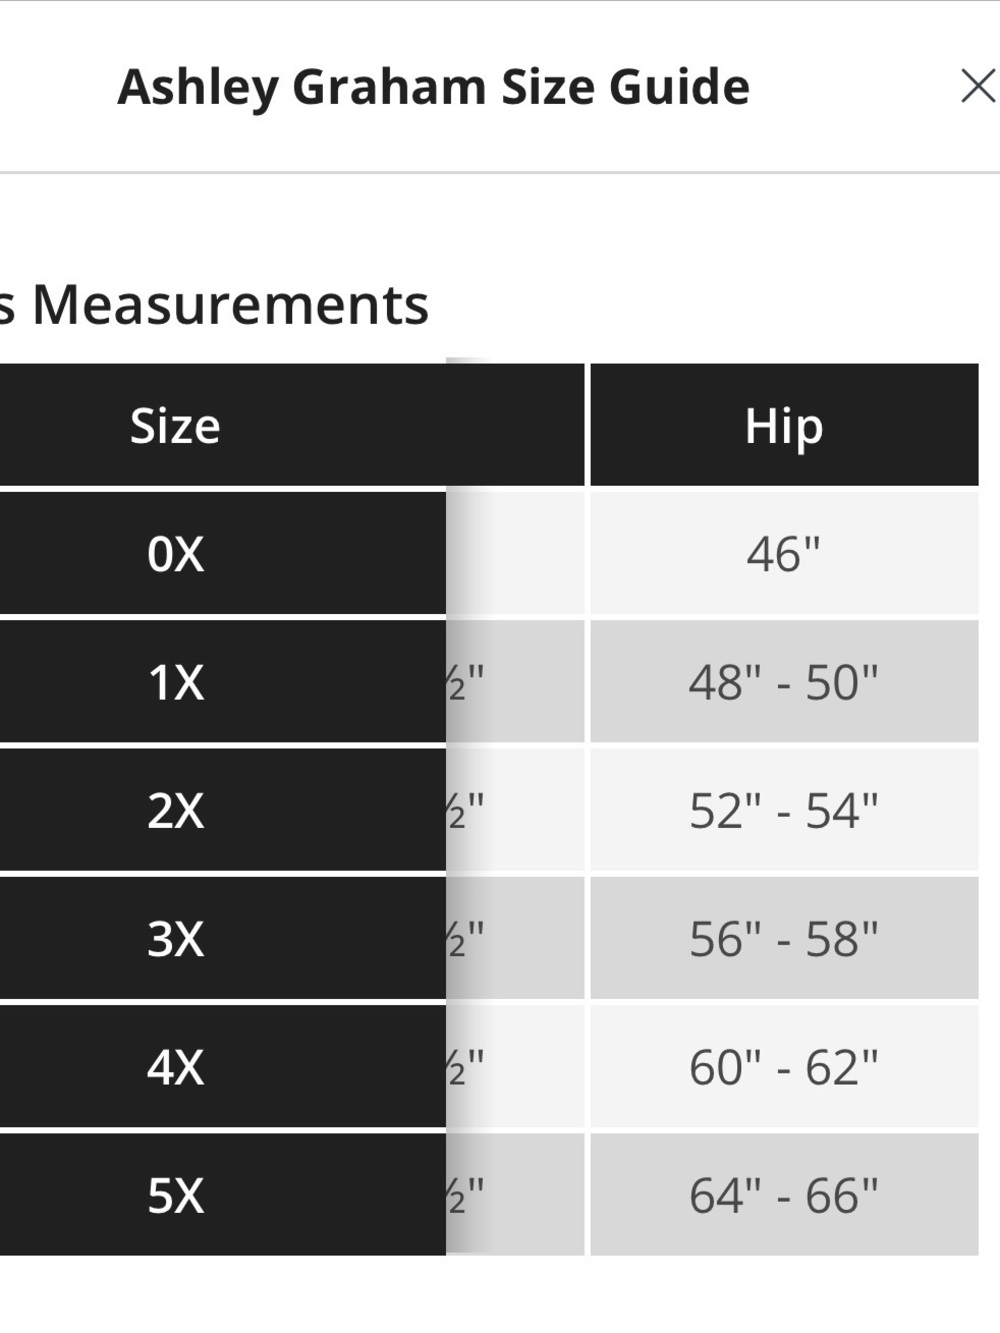Click the 64" - 66" hip cell

pos(784,1195)
